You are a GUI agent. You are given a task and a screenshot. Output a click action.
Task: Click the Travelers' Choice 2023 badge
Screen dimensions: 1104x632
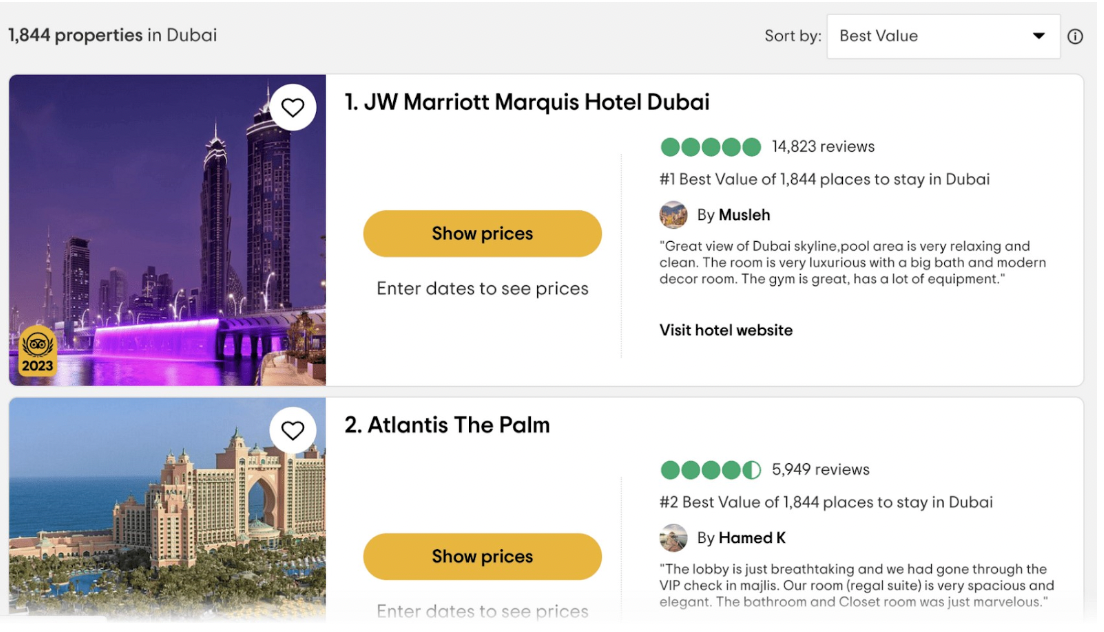pyautogui.click(x=36, y=350)
